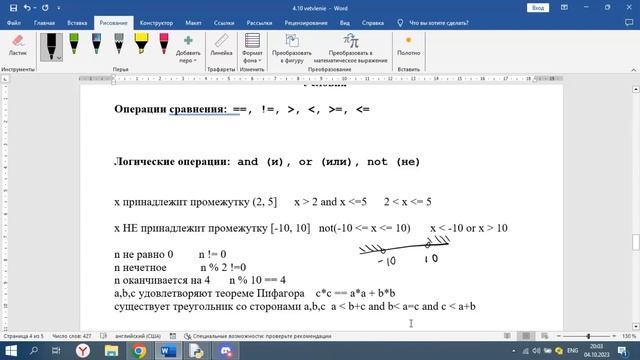The width and height of the screenshot is (640, 360).
Task: Open the Format background (Формат фона) dropdown
Action: (x=252, y=49)
